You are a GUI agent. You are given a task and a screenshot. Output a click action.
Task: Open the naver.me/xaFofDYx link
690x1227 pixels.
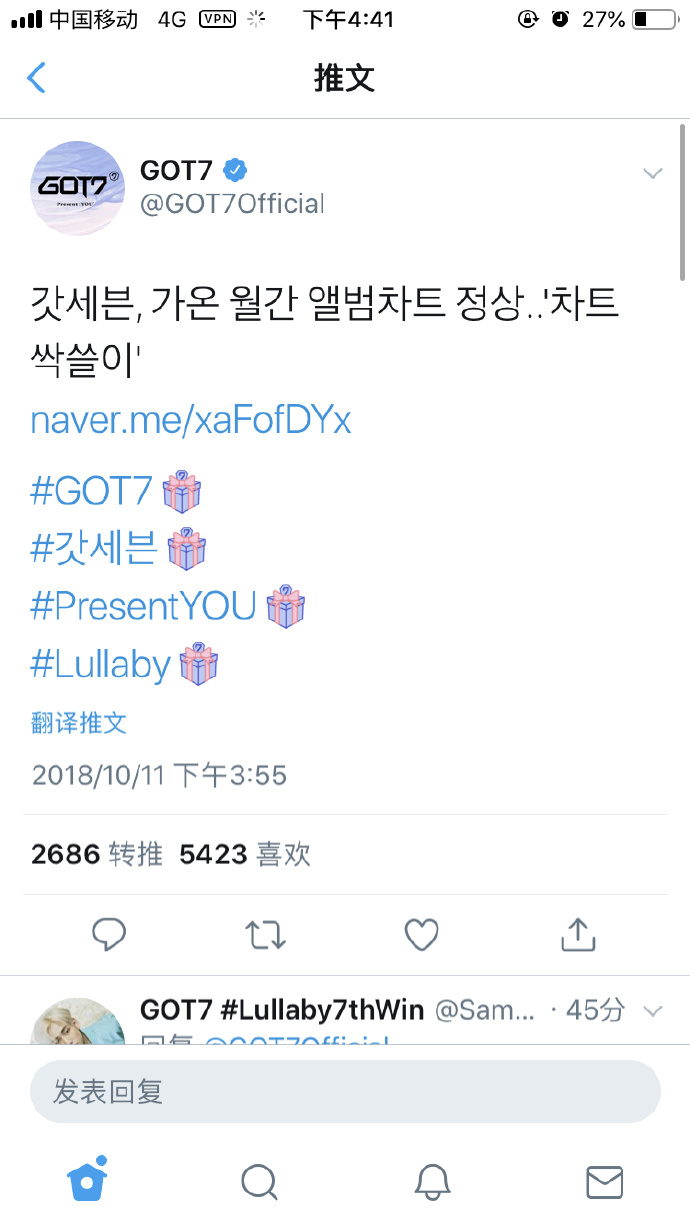click(191, 420)
